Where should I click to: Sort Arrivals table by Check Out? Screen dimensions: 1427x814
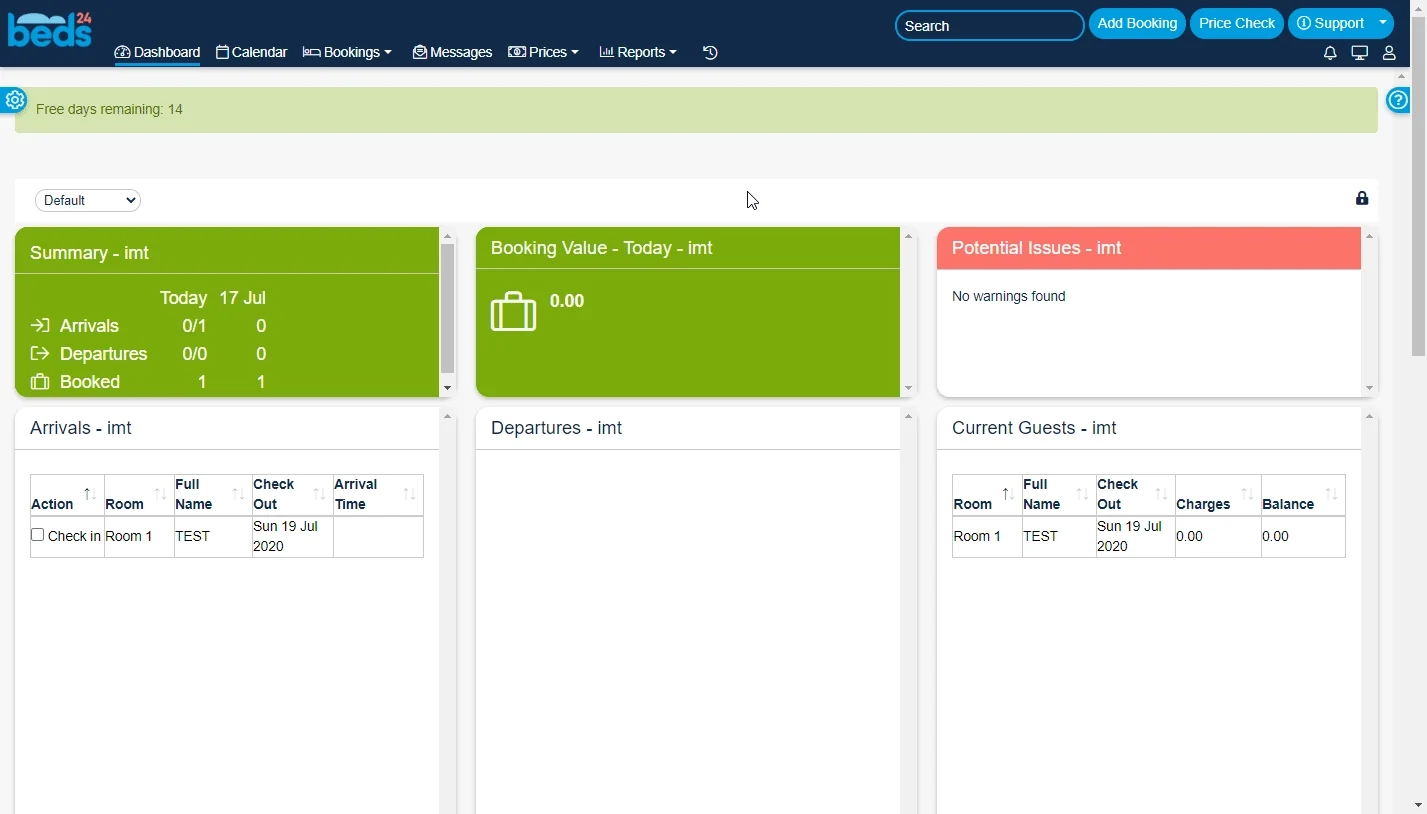coord(292,495)
